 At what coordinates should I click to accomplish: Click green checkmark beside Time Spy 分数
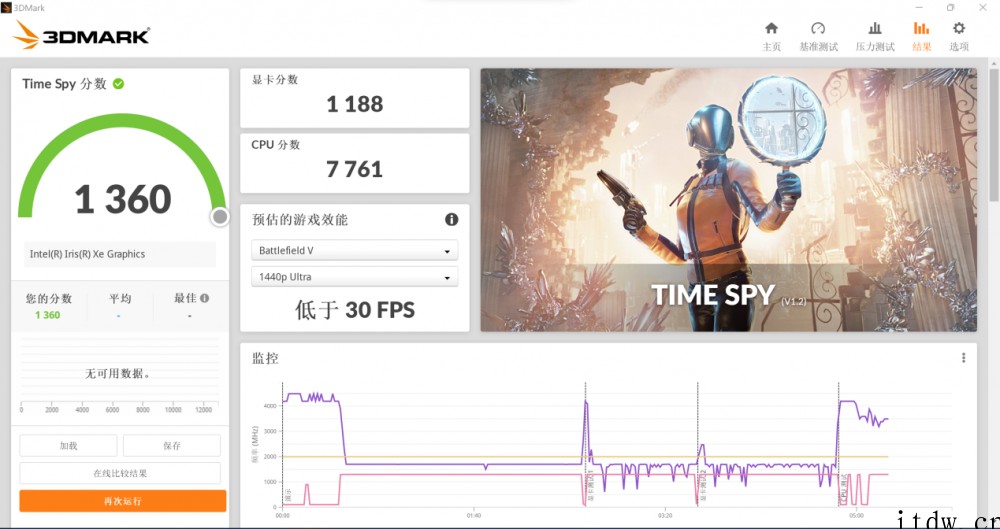pyautogui.click(x=119, y=84)
